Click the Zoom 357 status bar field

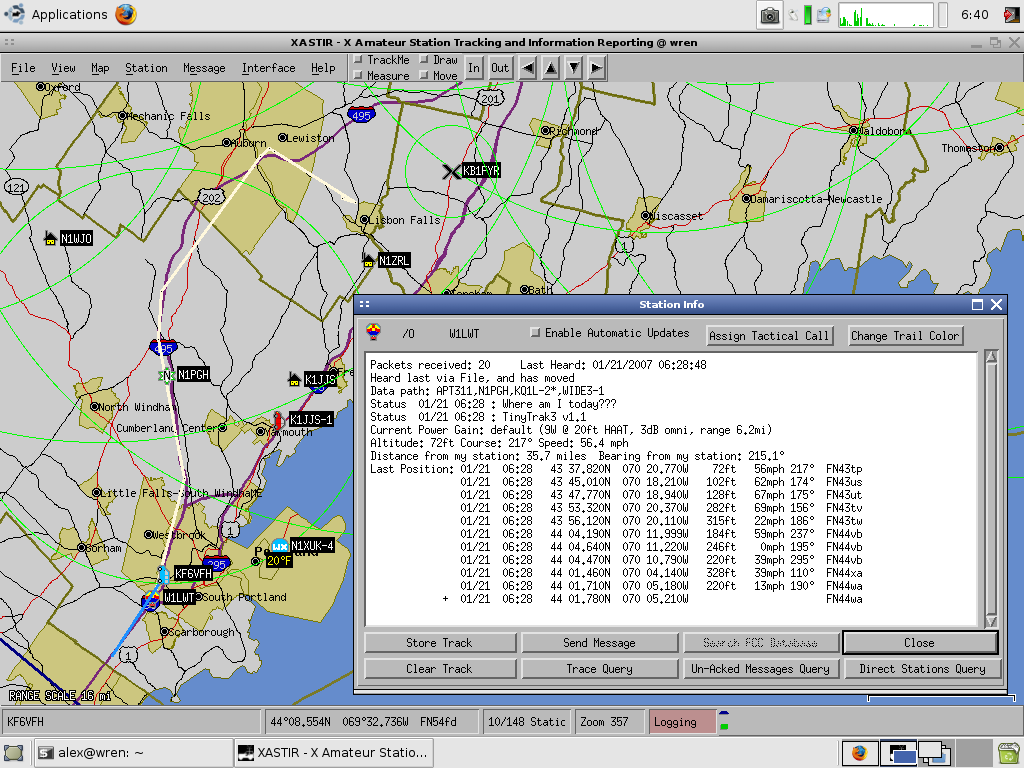pyautogui.click(x=609, y=722)
